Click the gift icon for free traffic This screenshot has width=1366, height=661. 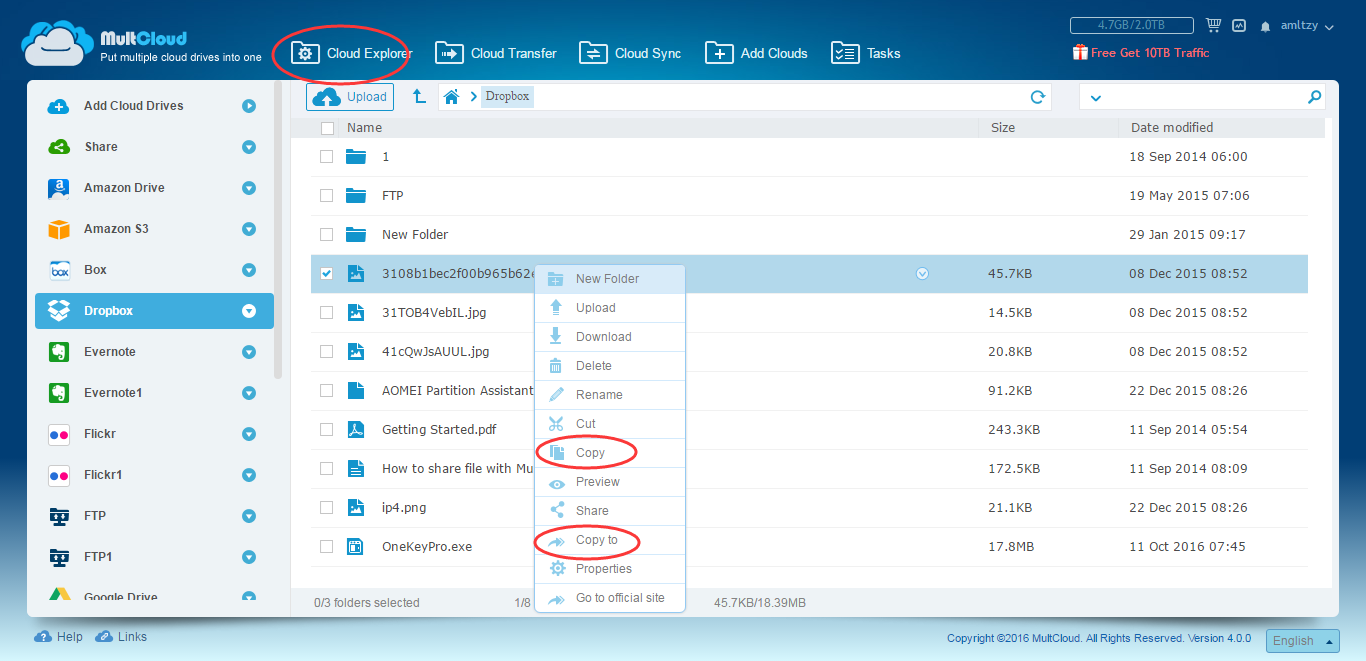(1079, 52)
